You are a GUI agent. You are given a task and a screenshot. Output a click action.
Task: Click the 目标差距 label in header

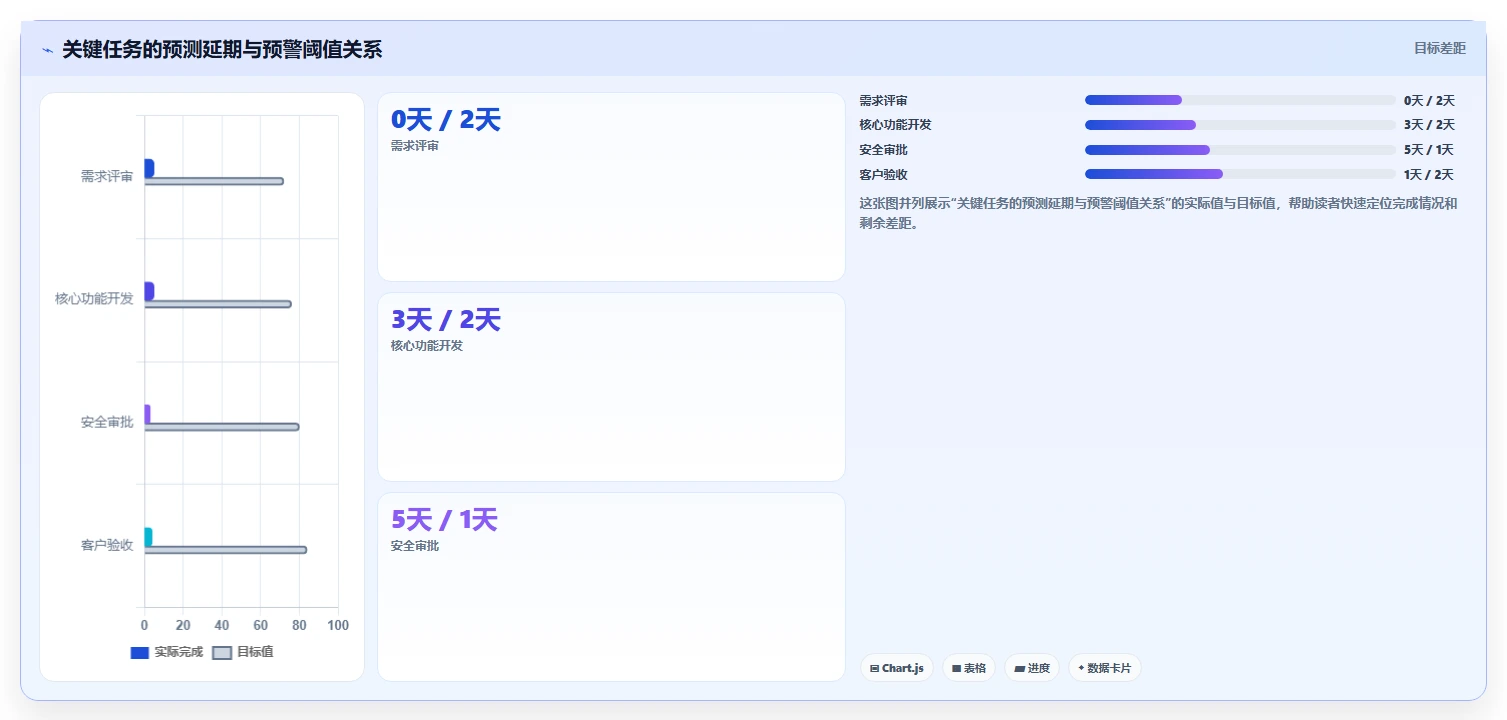1439,48
